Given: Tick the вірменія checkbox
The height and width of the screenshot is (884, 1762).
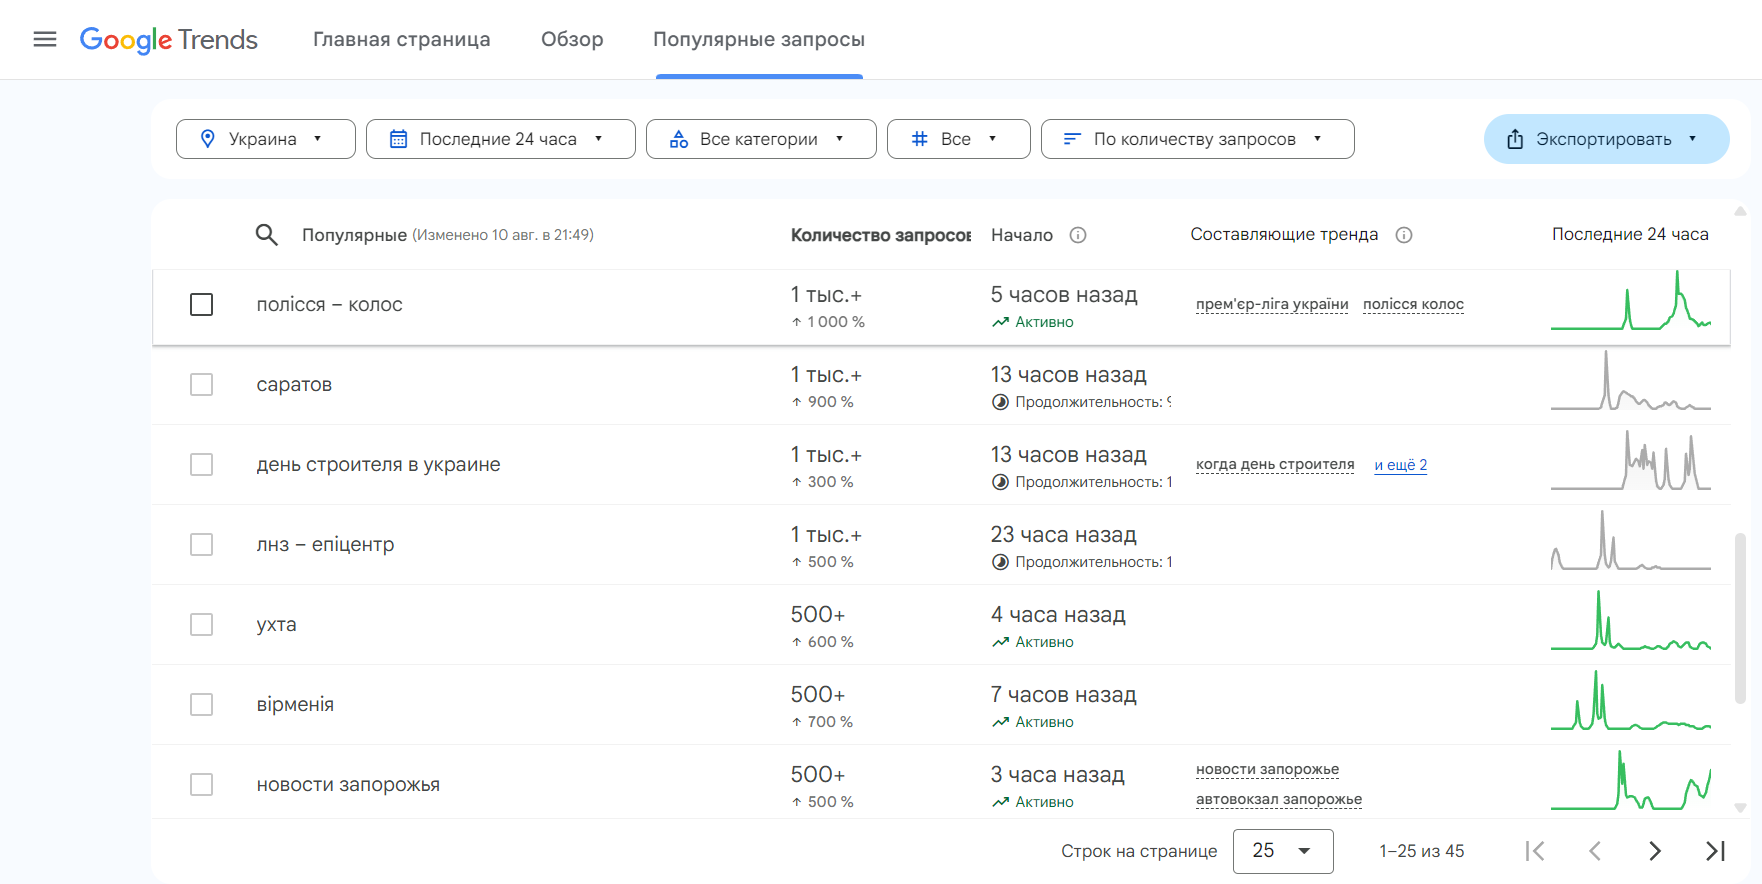Looking at the screenshot, I should click(x=202, y=704).
